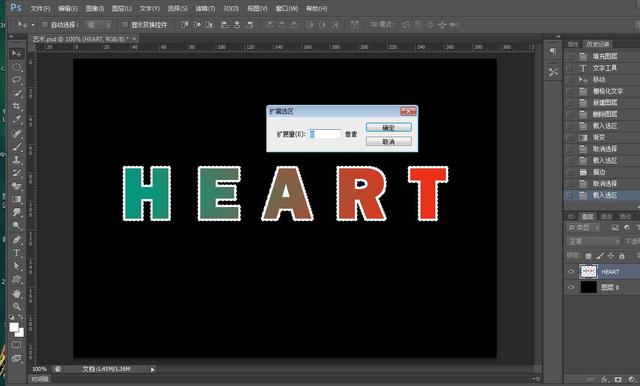This screenshot has width=640, height=386.
Task: Select the Elliptical Marquee tool
Action: click(16, 67)
